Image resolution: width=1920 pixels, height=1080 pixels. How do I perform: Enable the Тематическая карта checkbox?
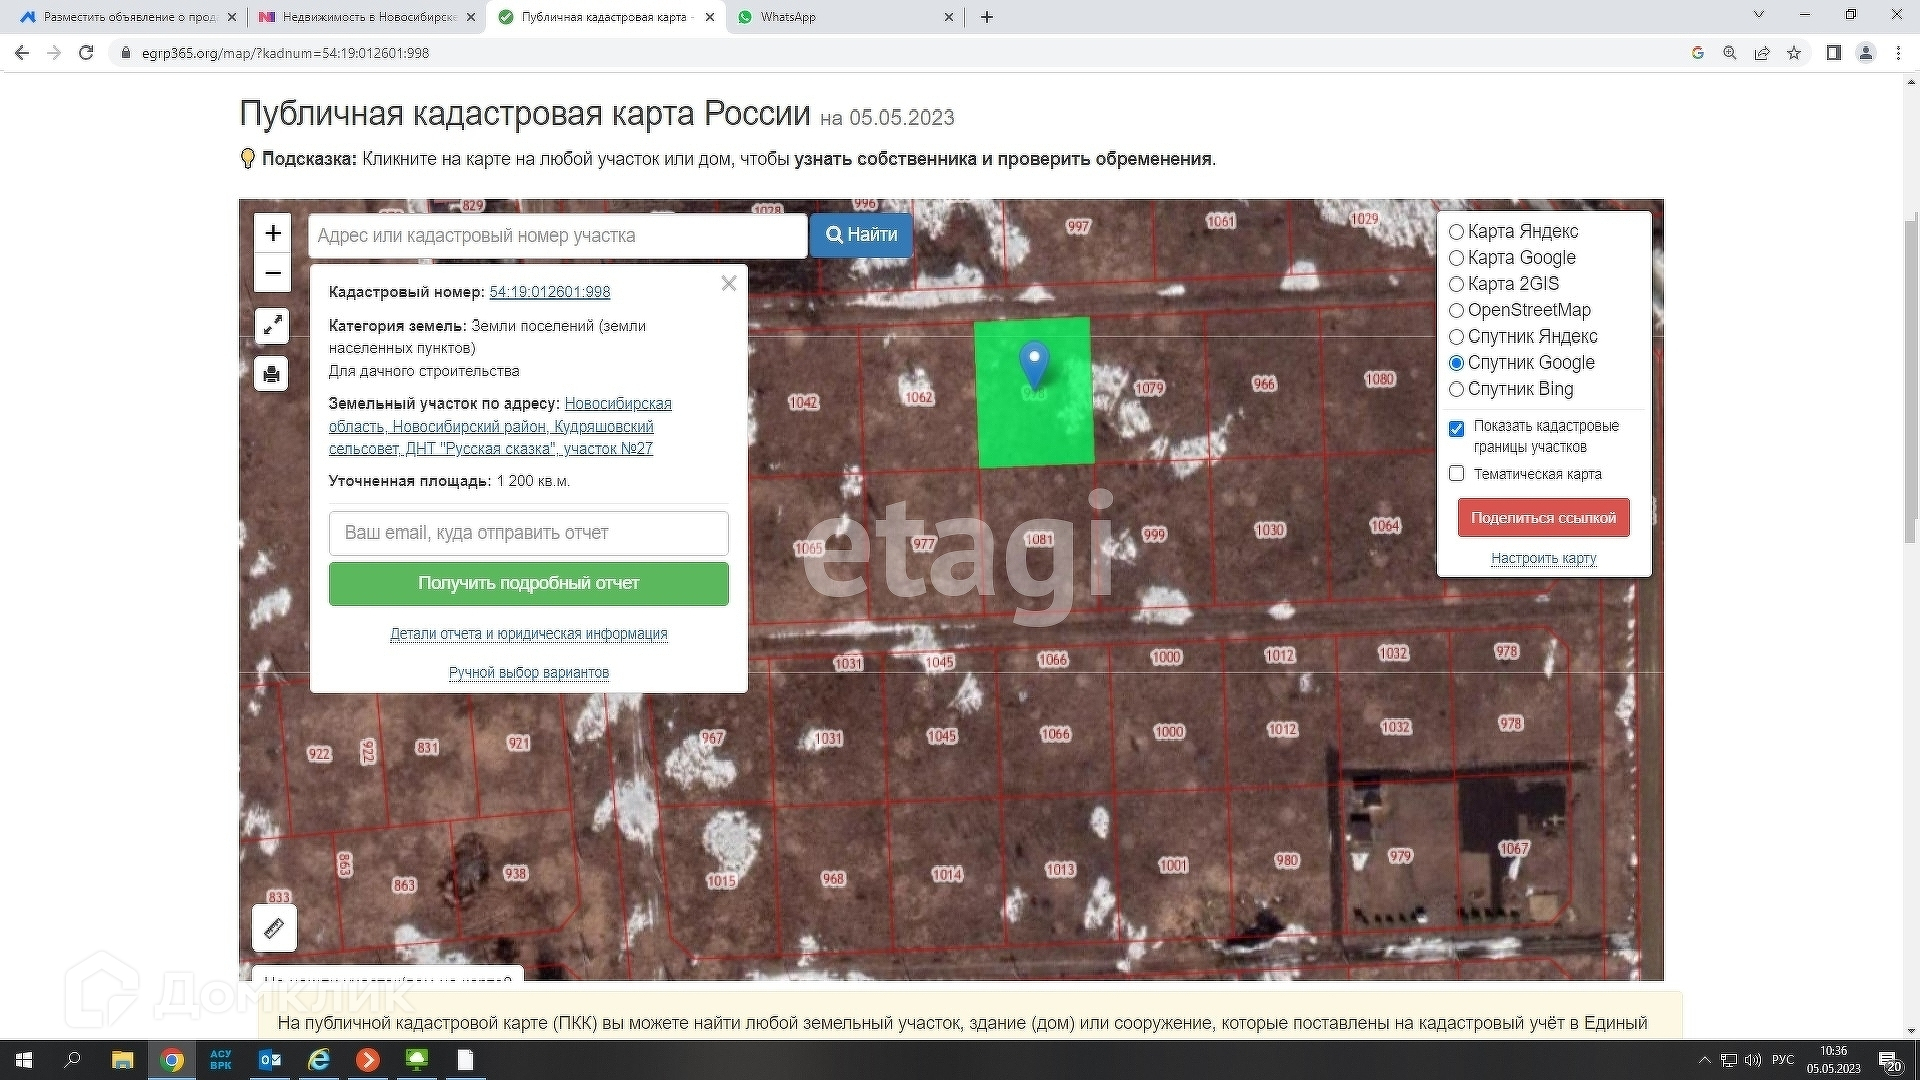tap(1457, 474)
